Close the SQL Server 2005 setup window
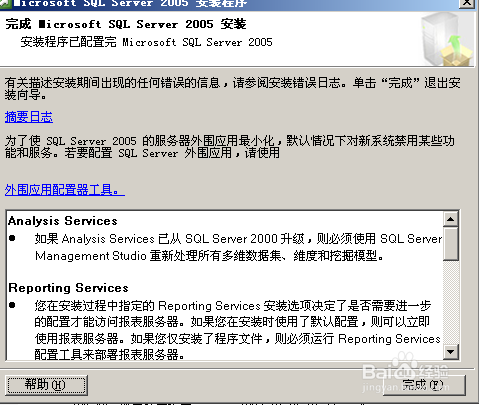The height and width of the screenshot is (405, 479). 467,3
